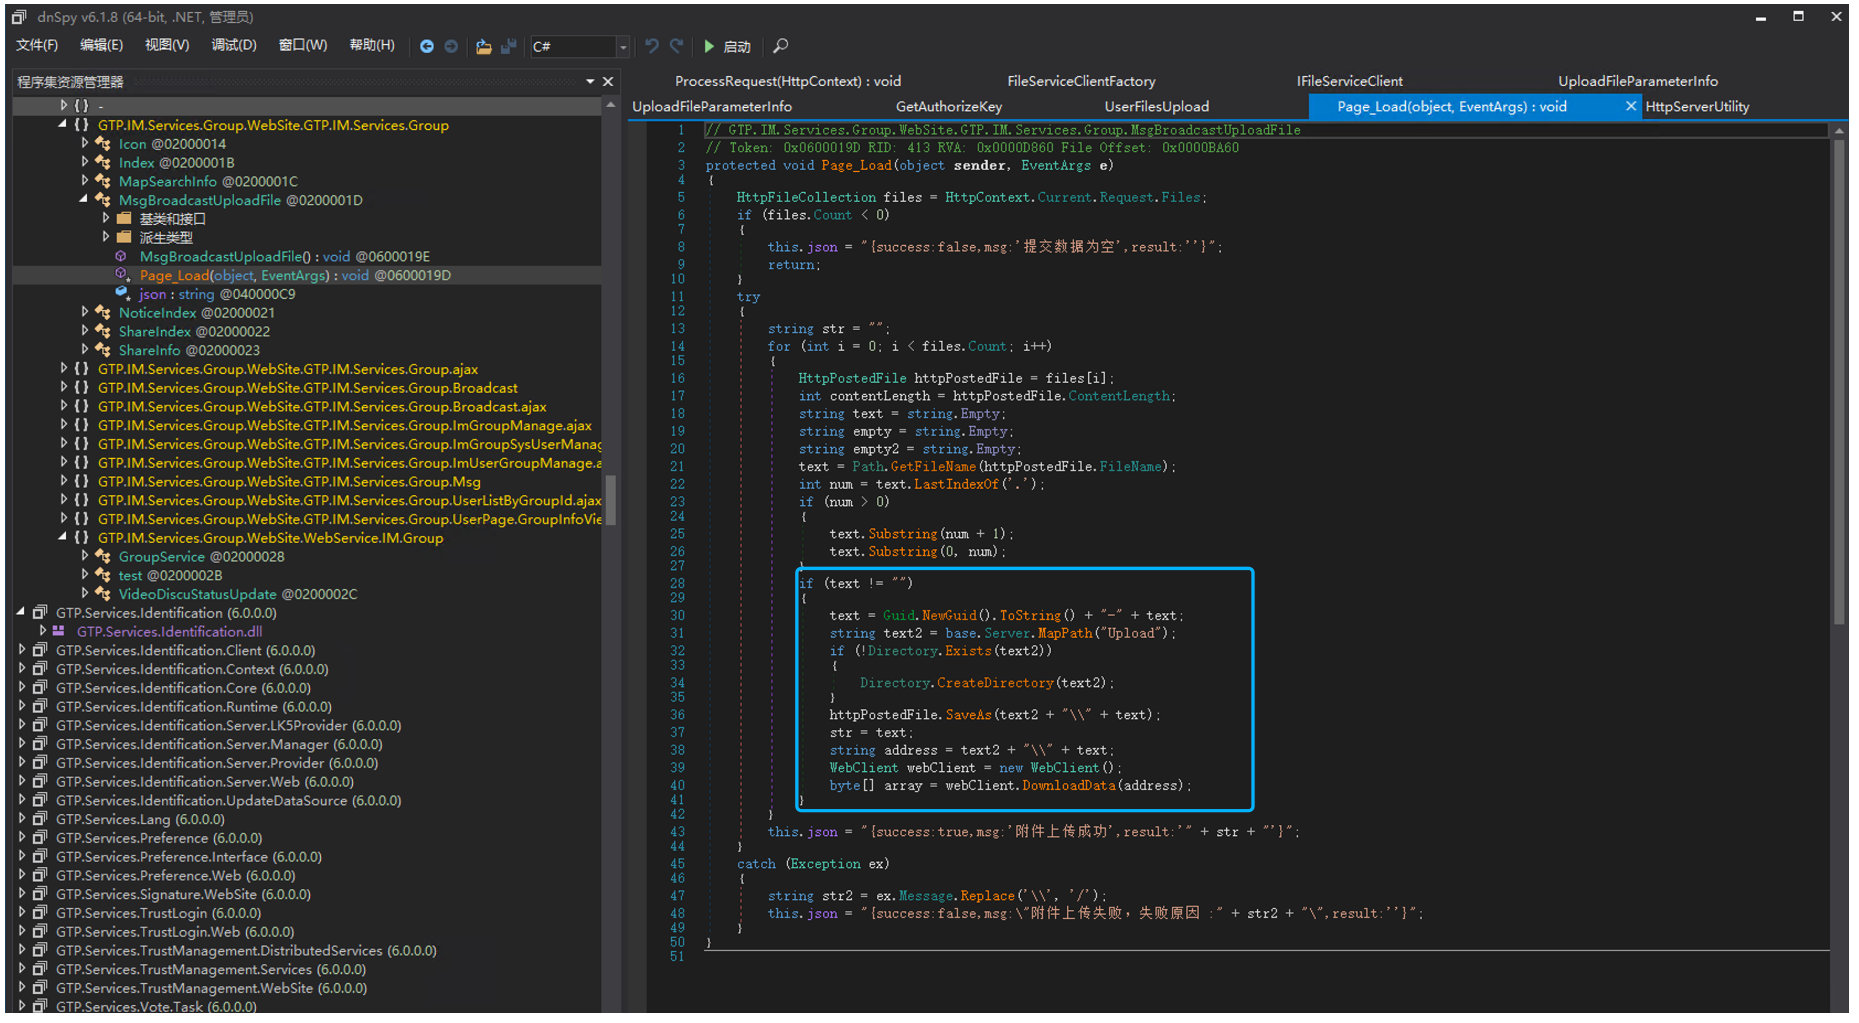Expand the GTP.Services.Lang assembly node

[22, 819]
